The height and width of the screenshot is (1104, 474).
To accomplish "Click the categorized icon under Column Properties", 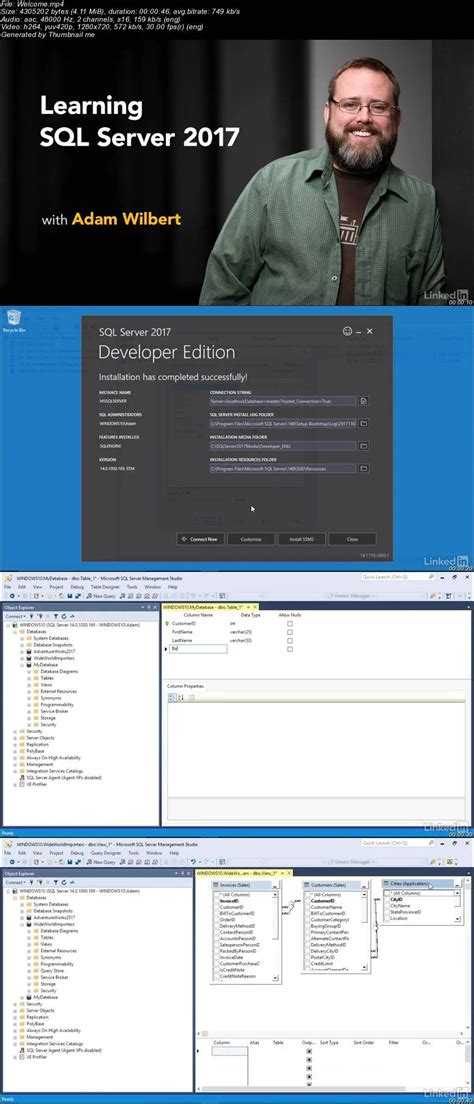I will 171,697.
